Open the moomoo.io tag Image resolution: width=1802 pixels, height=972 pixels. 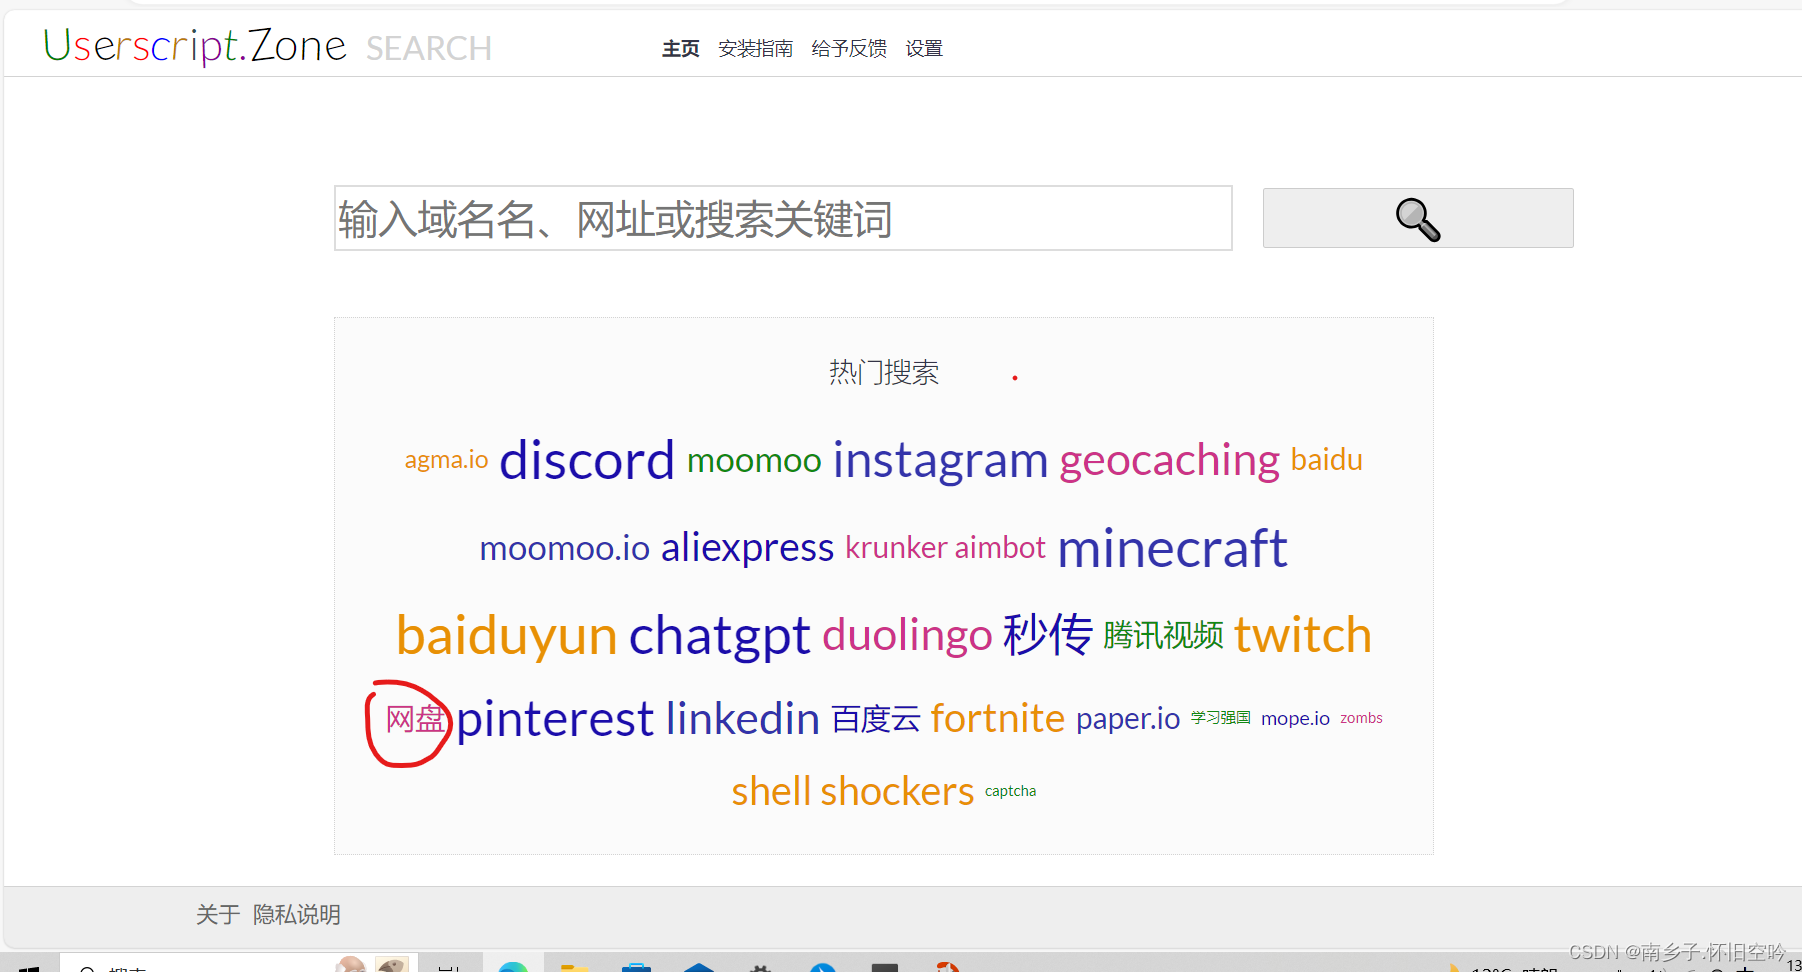point(565,548)
